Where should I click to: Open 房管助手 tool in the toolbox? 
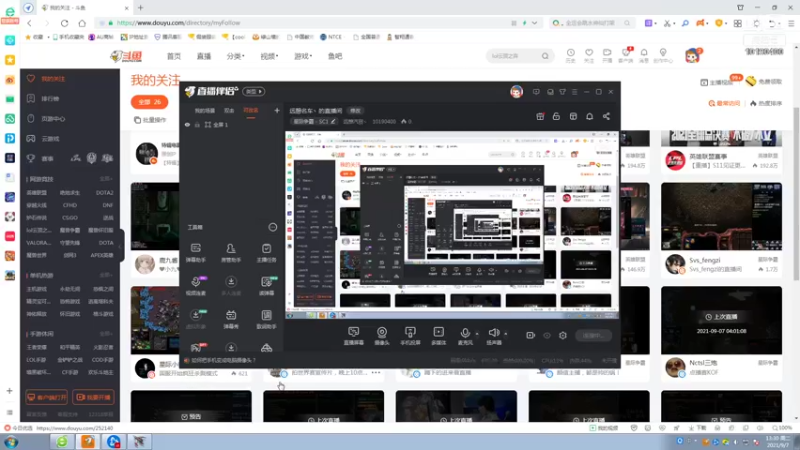tap(231, 253)
